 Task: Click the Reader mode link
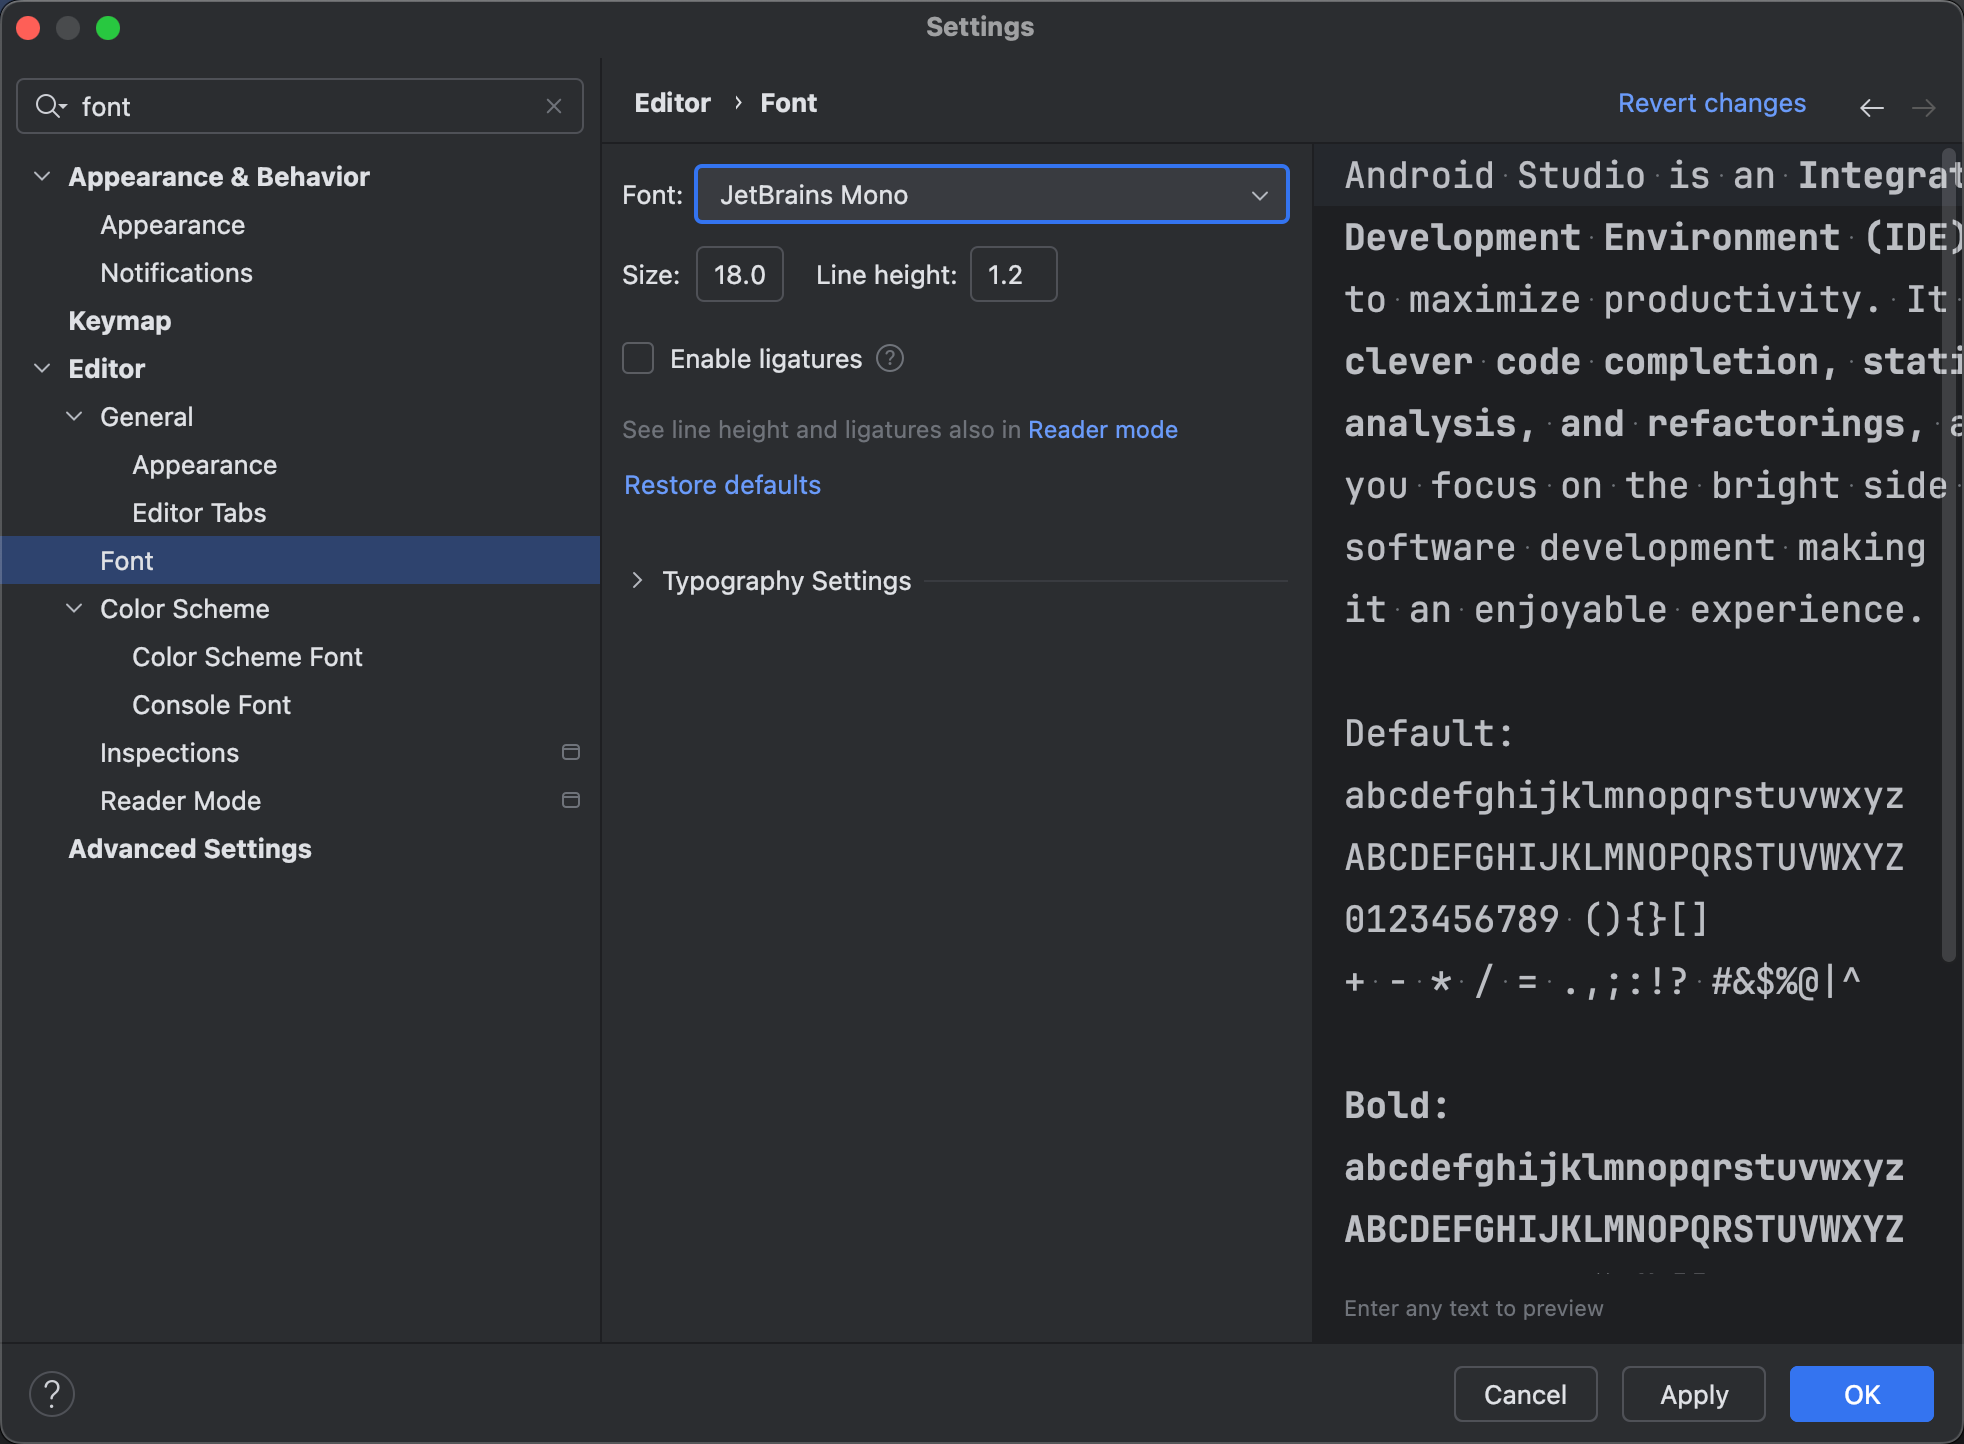1102,430
